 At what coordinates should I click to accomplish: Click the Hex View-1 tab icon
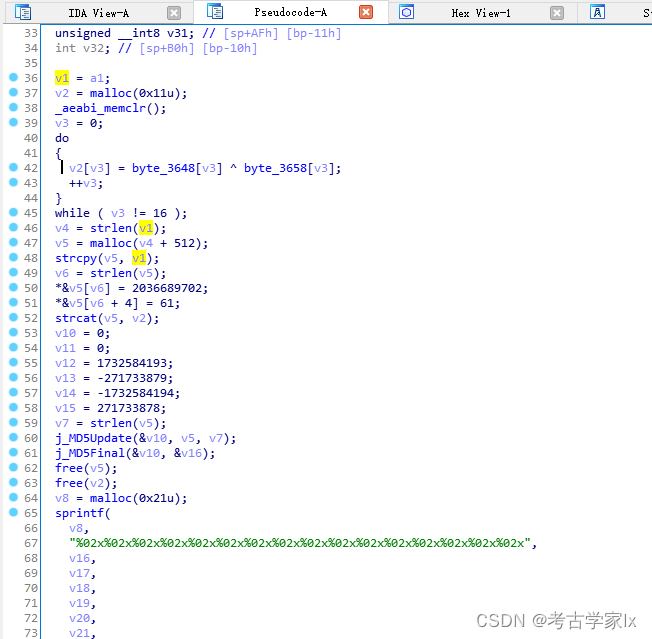click(407, 12)
